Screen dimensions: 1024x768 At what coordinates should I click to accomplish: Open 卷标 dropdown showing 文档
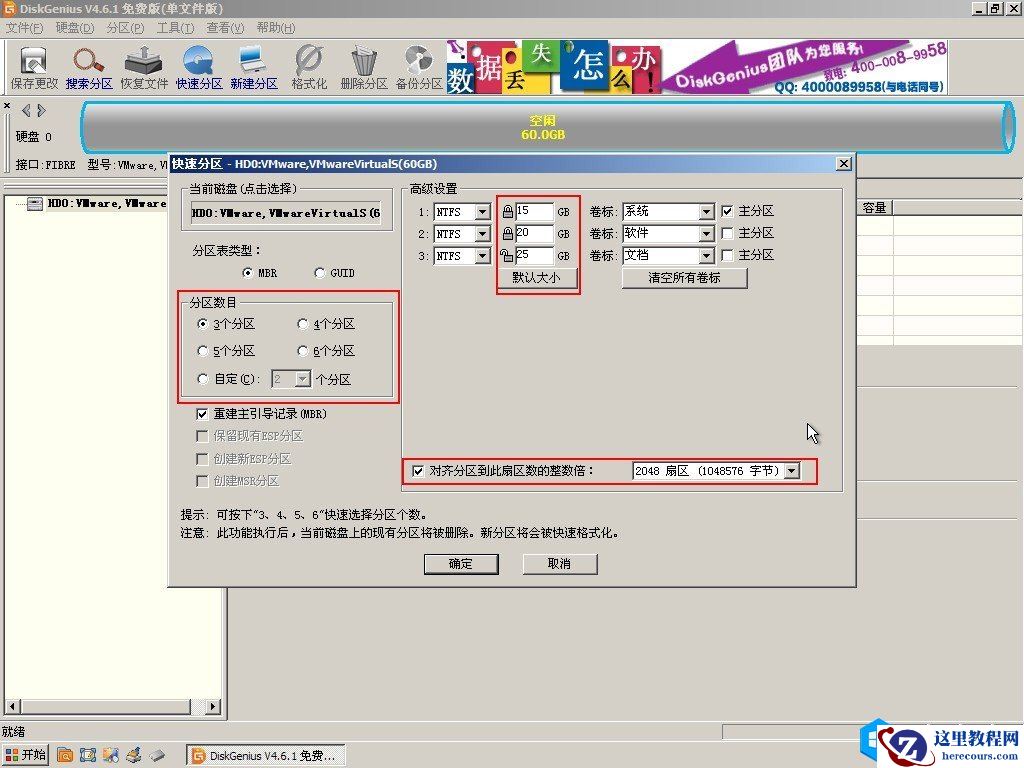click(706, 255)
